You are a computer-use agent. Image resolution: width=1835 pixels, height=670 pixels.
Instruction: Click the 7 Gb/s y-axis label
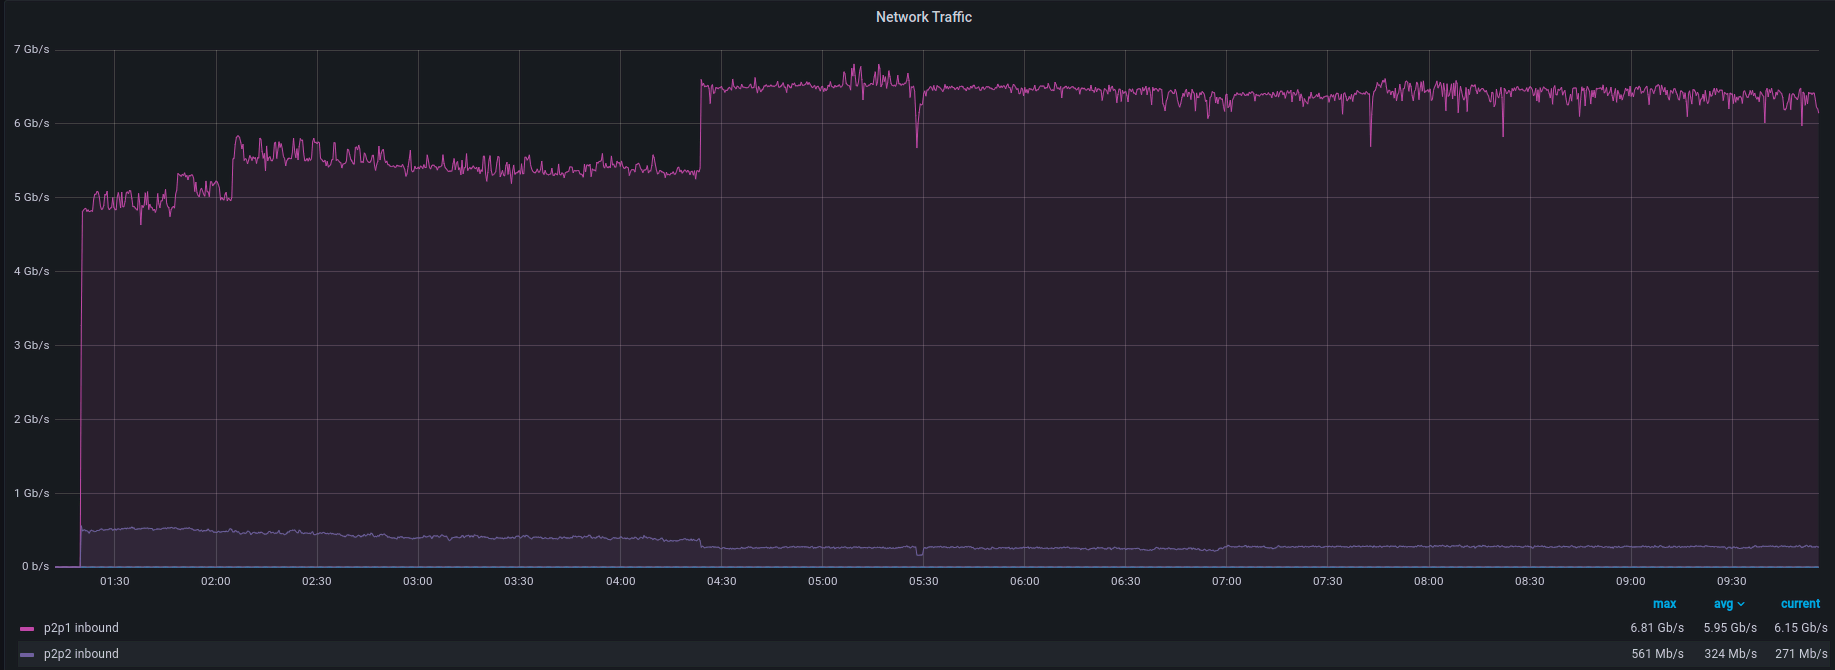pos(31,49)
